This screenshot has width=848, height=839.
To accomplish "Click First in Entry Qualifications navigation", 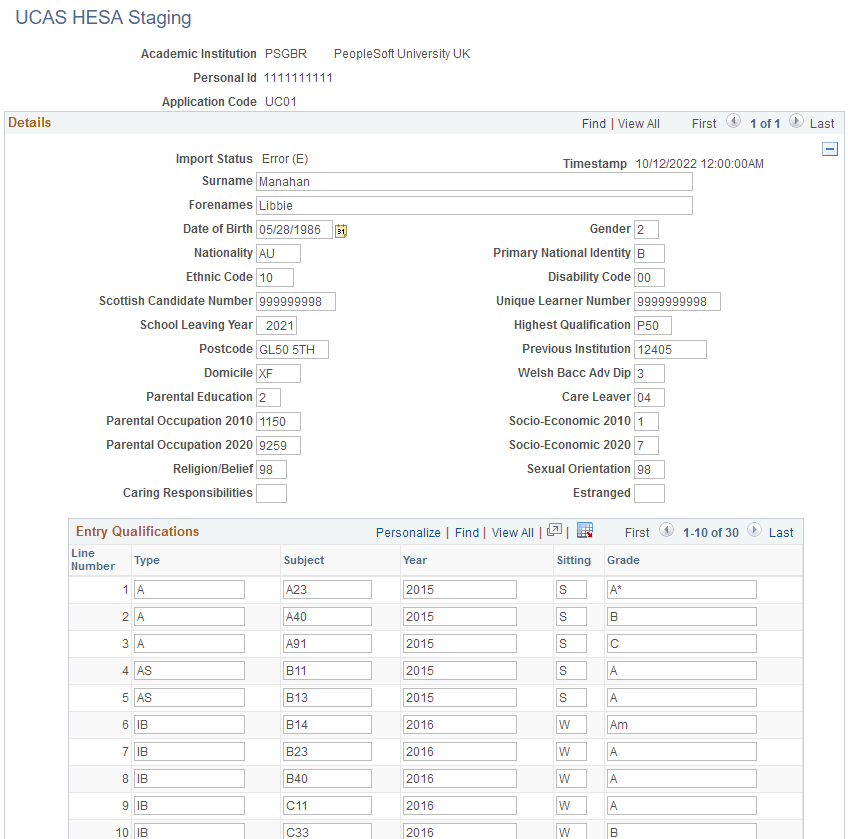I will [636, 532].
